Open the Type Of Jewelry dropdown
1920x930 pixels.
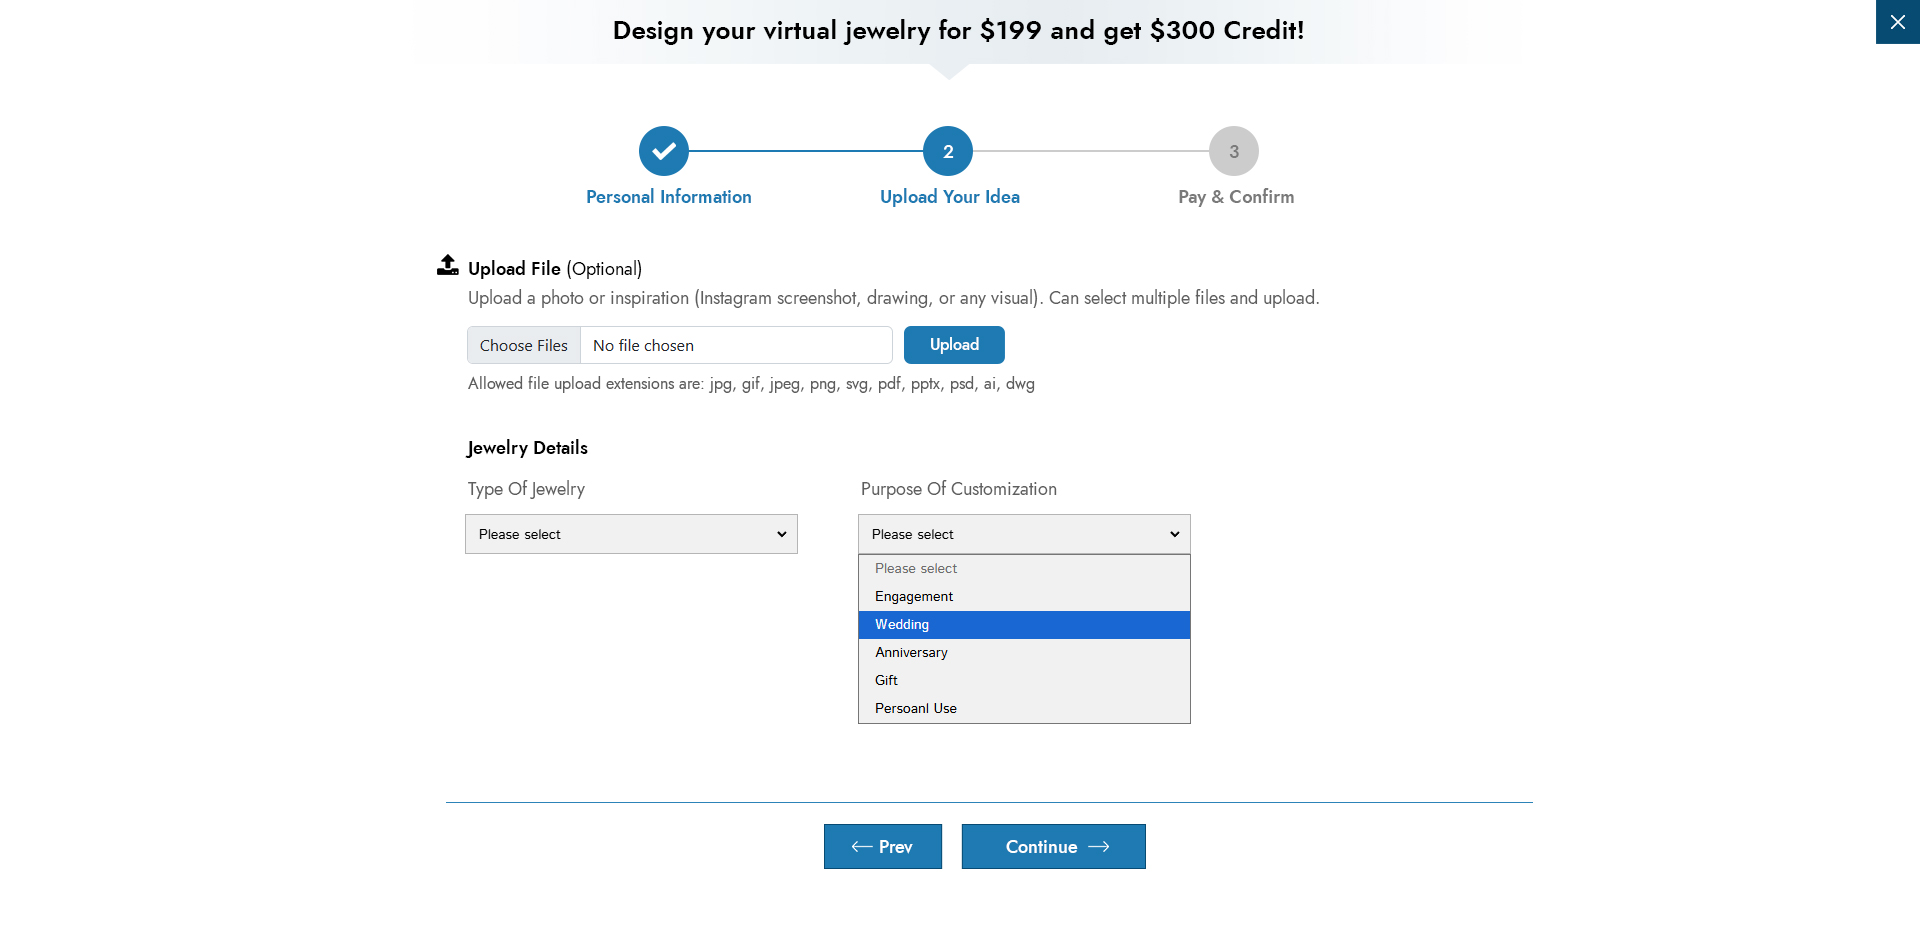coord(631,534)
